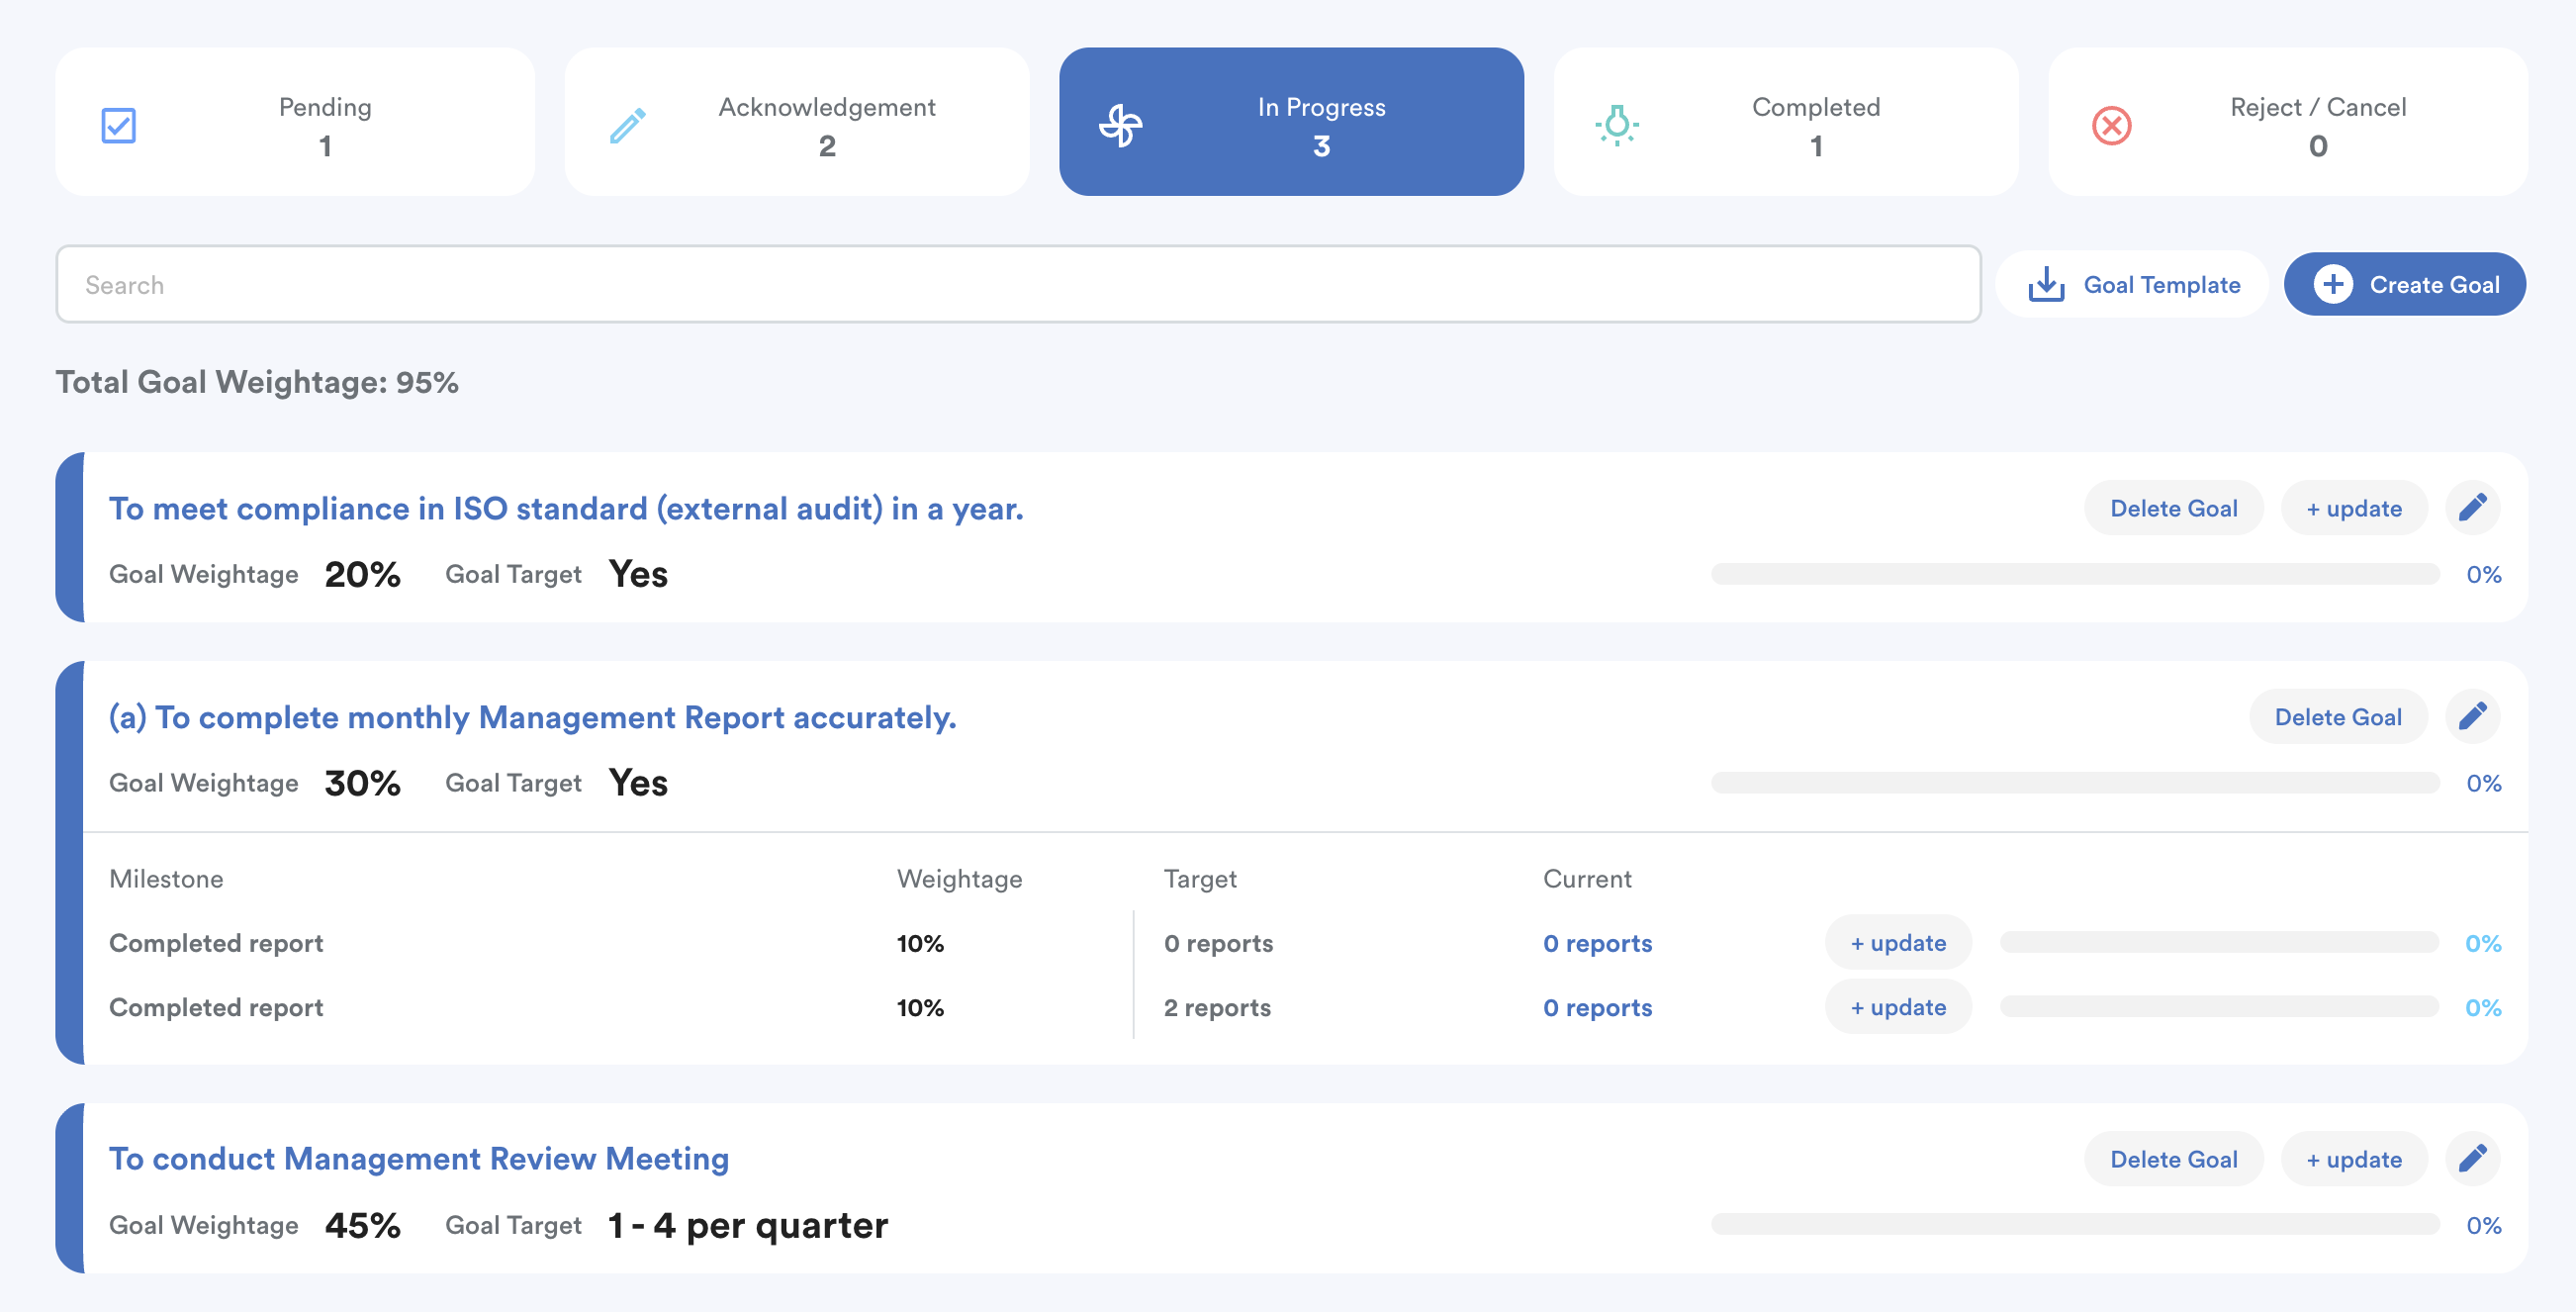Click the Create Goal button
Viewport: 2576px width, 1312px height.
click(x=2404, y=284)
